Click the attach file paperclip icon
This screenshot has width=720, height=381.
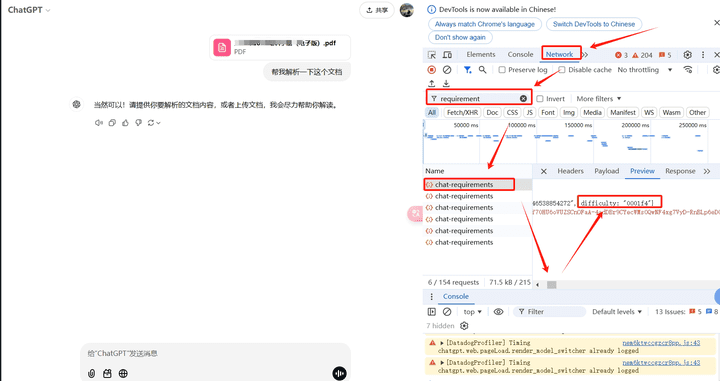(91, 374)
